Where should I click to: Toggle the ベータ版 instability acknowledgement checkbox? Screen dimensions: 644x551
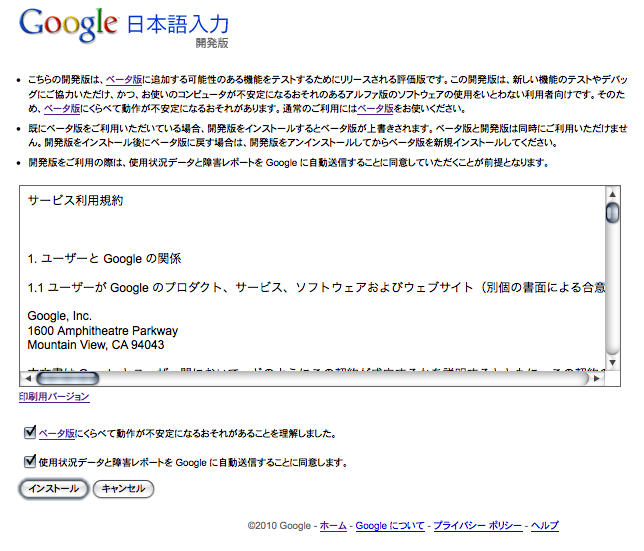tap(30, 432)
